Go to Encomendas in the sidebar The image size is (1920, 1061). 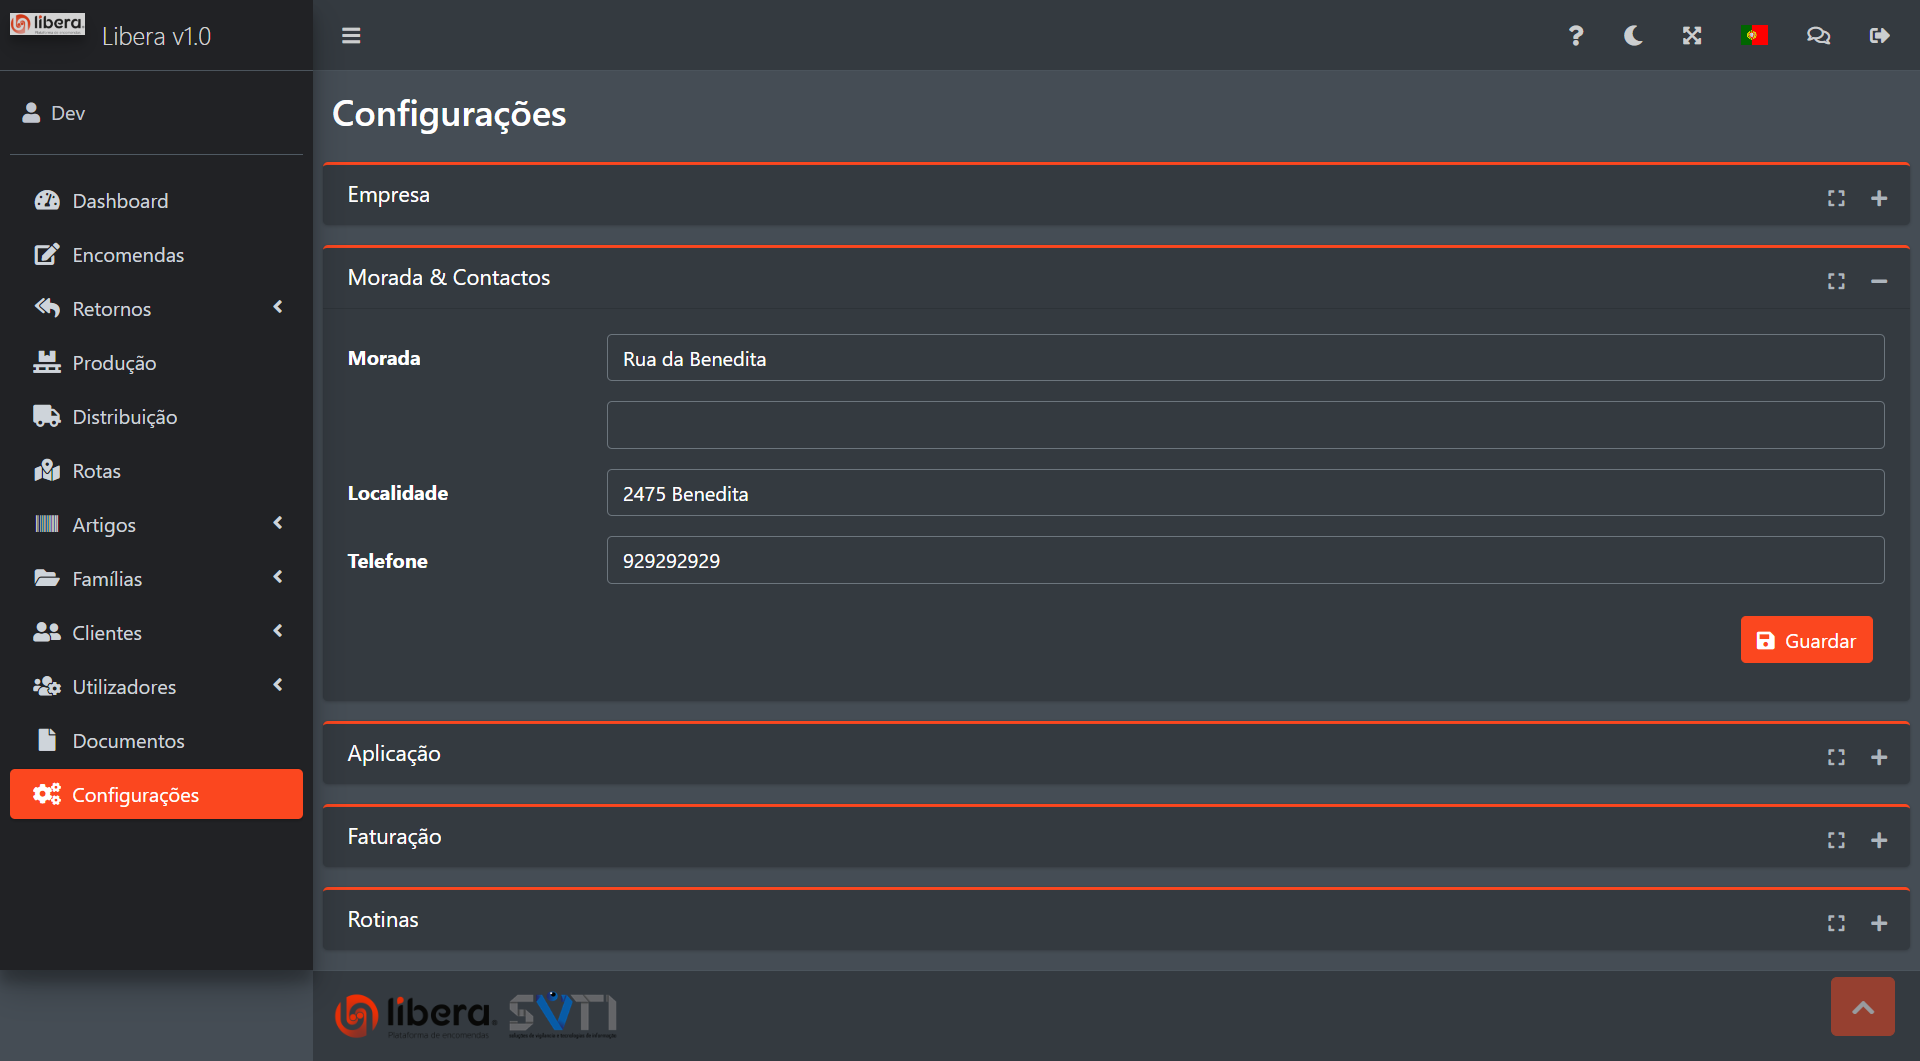[128, 255]
